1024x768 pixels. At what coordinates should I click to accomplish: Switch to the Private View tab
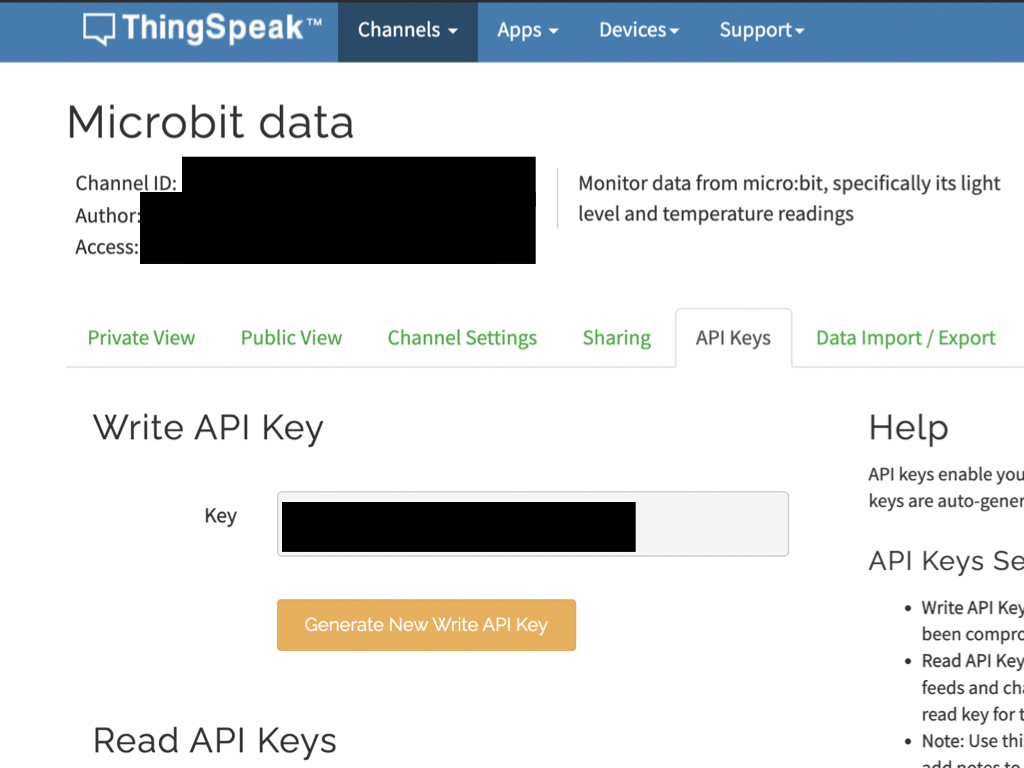click(141, 338)
